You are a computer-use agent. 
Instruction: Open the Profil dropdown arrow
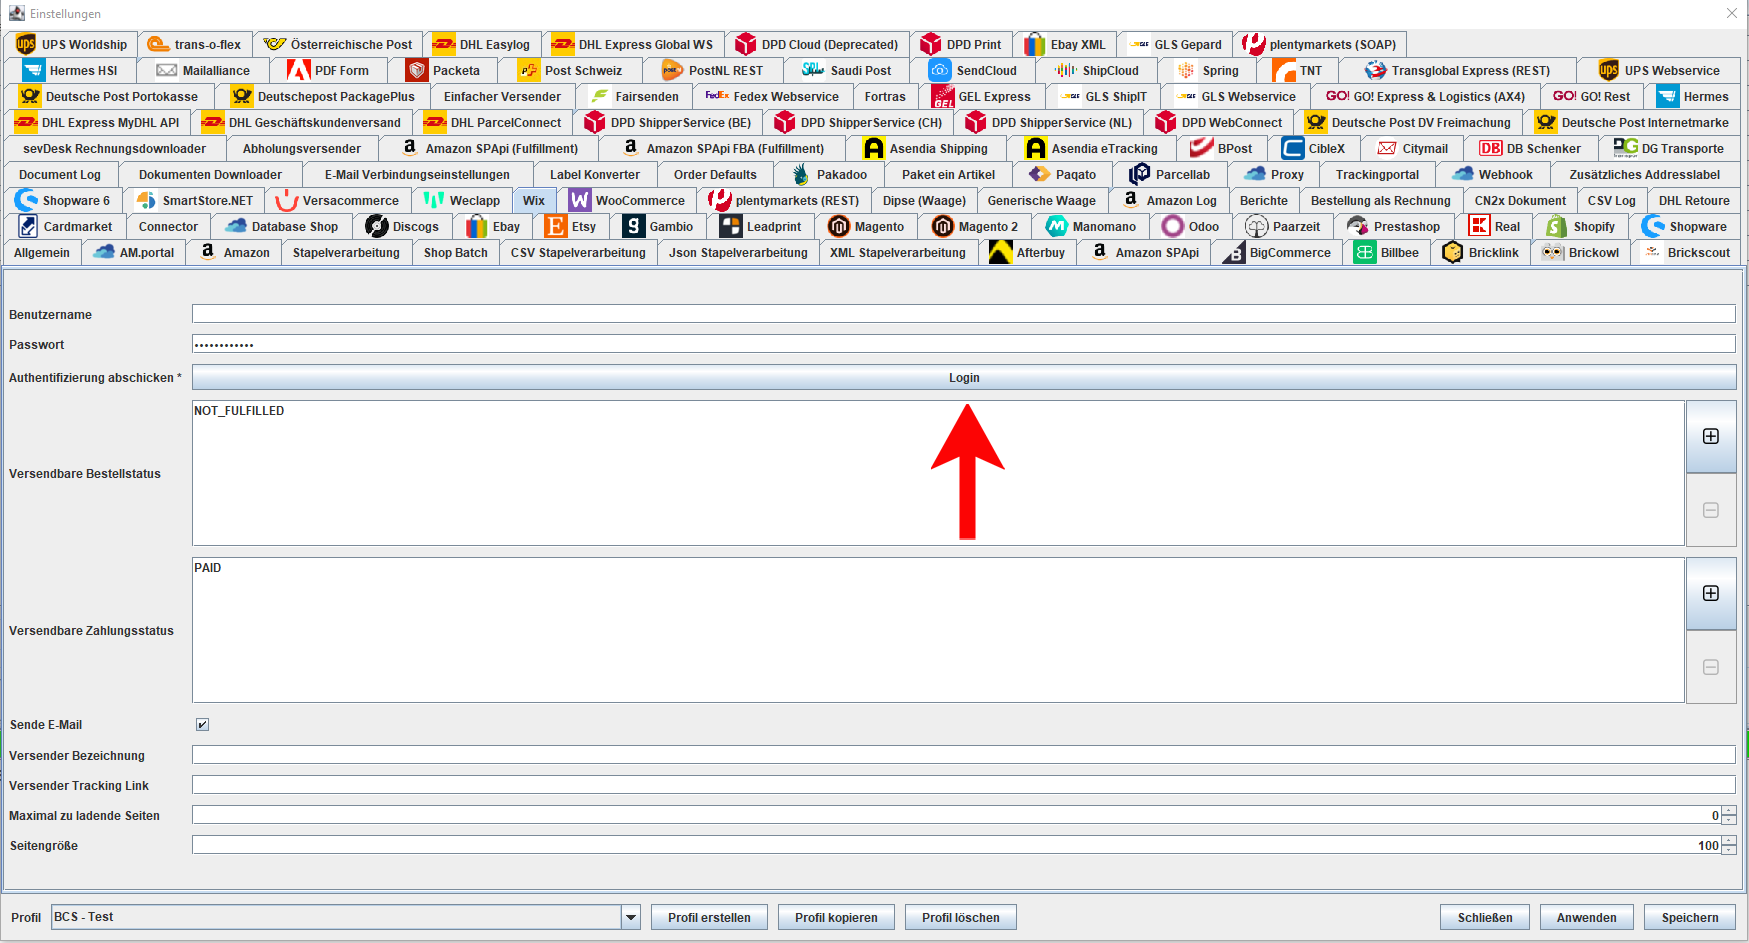point(631,917)
